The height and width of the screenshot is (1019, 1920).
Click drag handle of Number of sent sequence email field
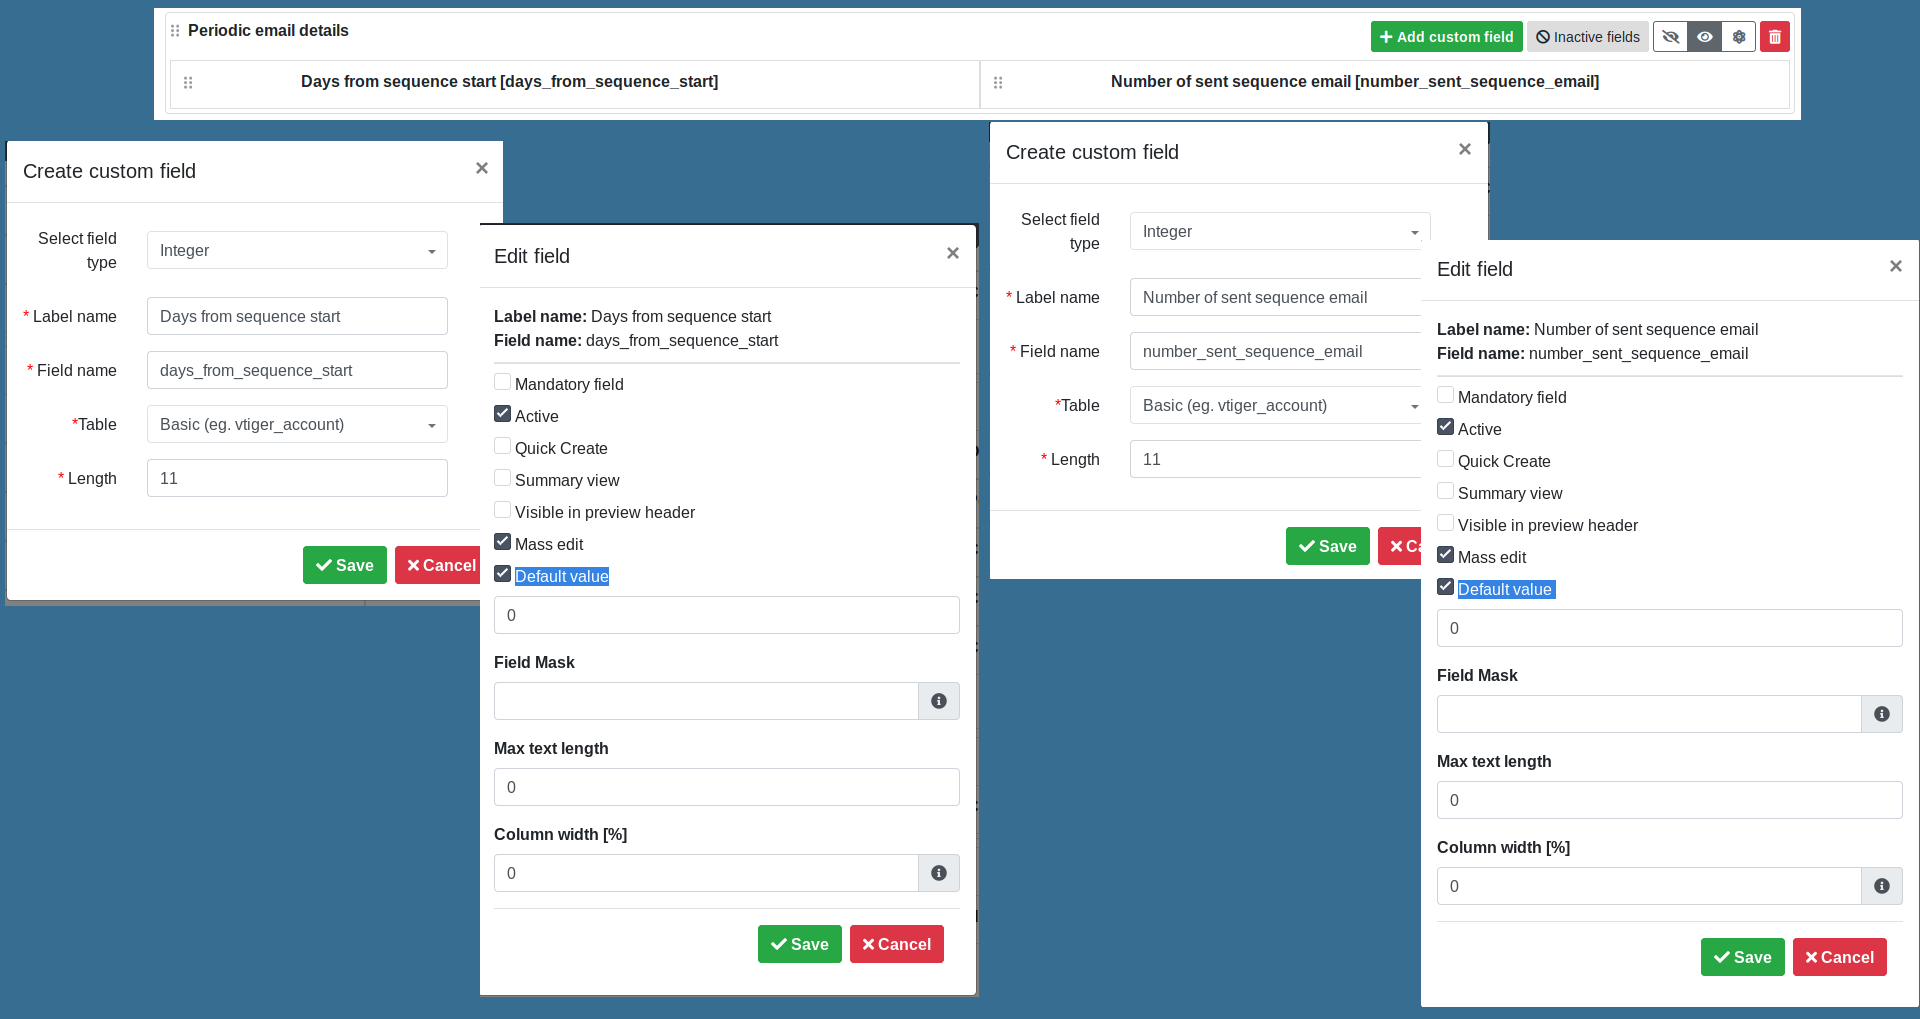point(998,82)
